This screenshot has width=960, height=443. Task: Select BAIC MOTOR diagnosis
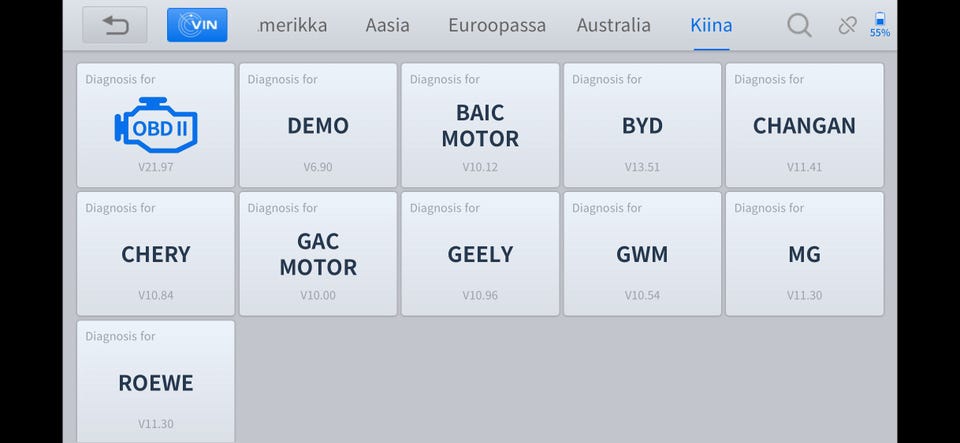pyautogui.click(x=480, y=125)
